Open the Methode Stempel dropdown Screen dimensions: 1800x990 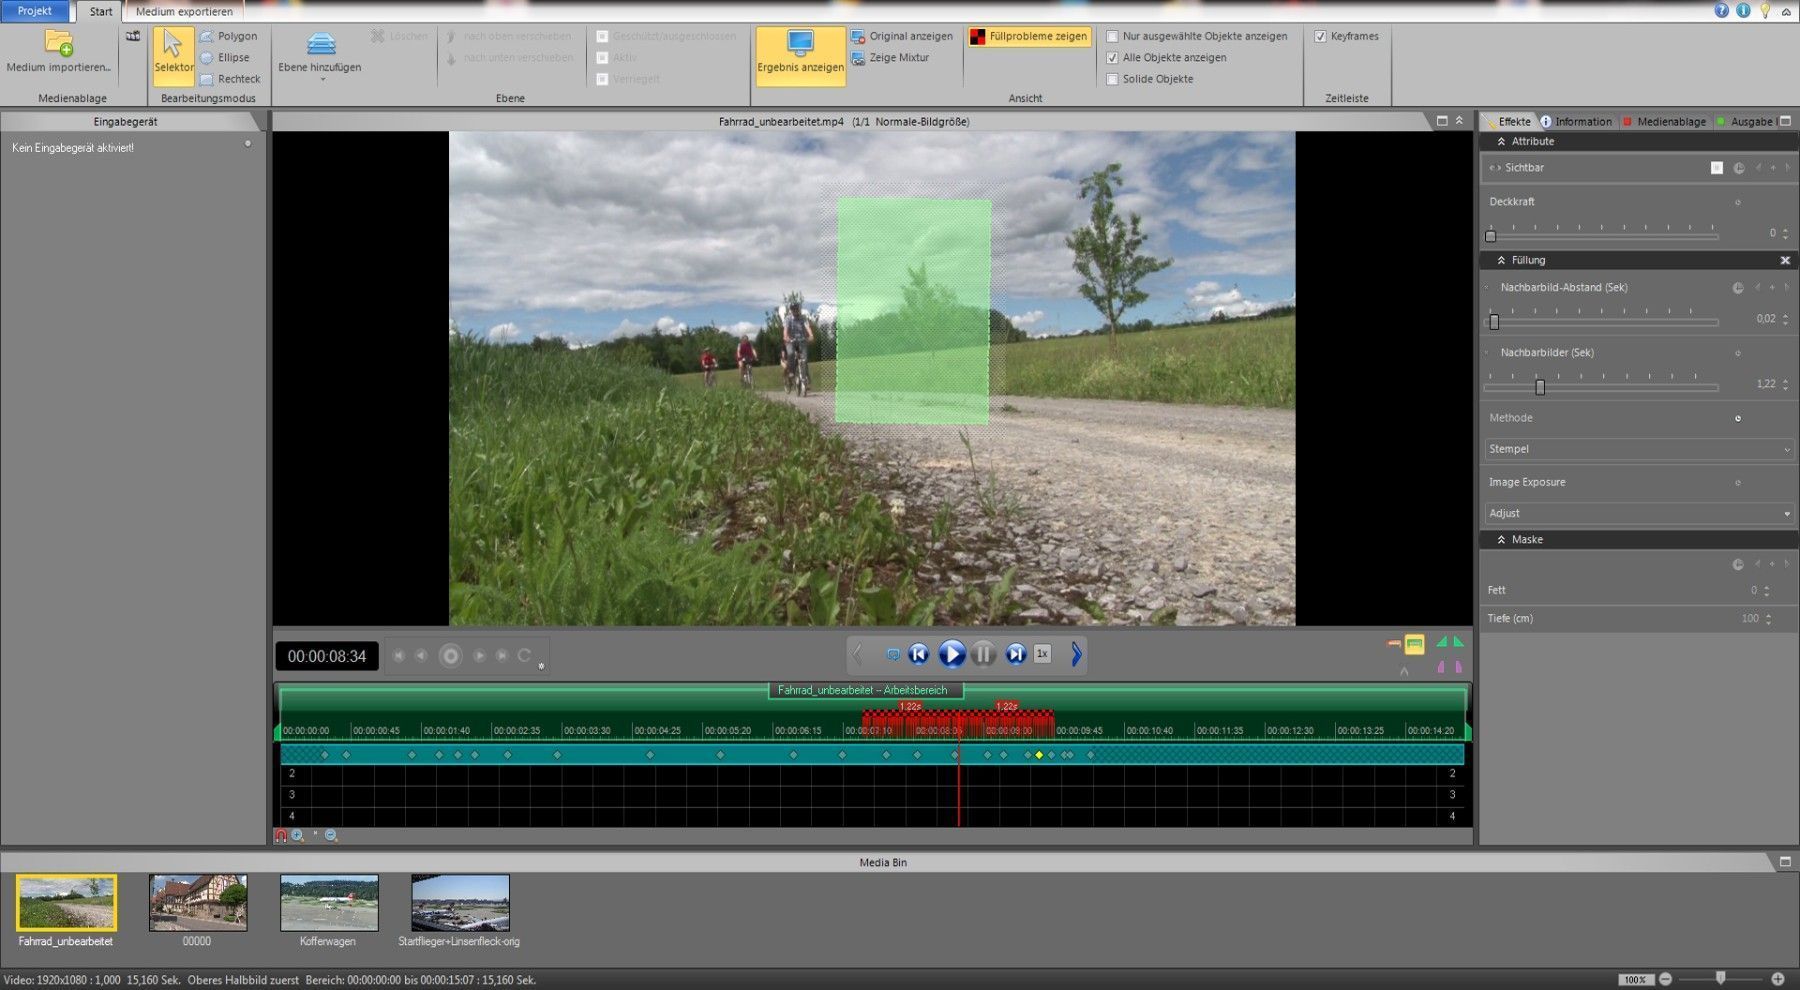tap(1639, 449)
